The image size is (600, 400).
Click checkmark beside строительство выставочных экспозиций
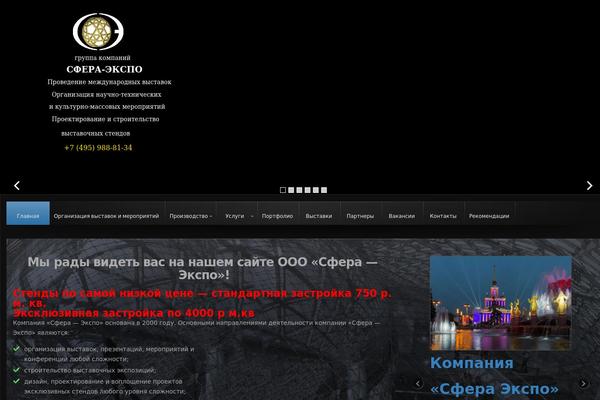tap(16, 370)
